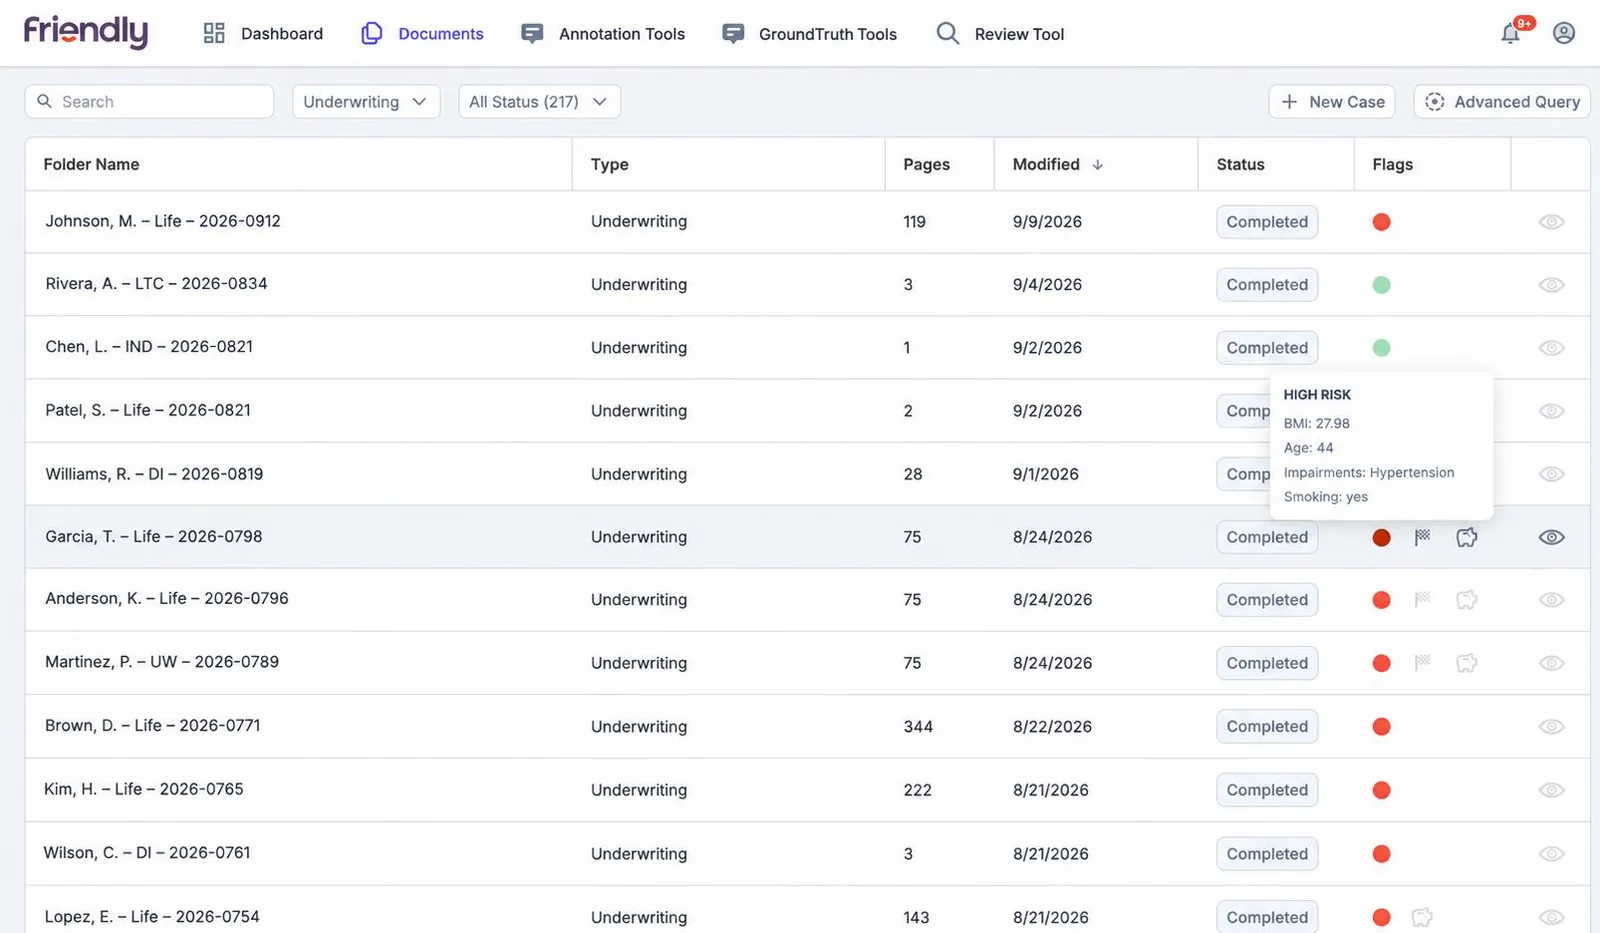The width and height of the screenshot is (1600, 933).
Task: Click red flag dot in Johnson row
Action: click(x=1382, y=222)
